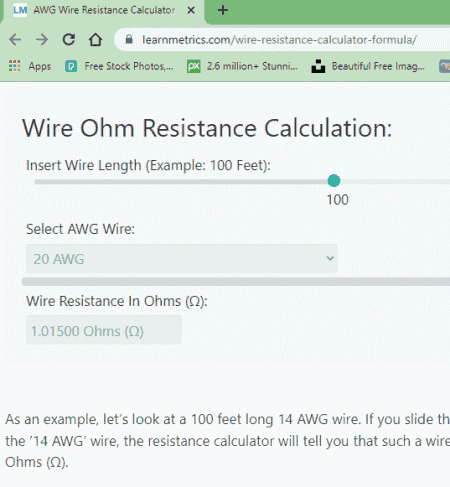
Task: Open the Beautiful Free Images bookmark
Action: (x=368, y=66)
